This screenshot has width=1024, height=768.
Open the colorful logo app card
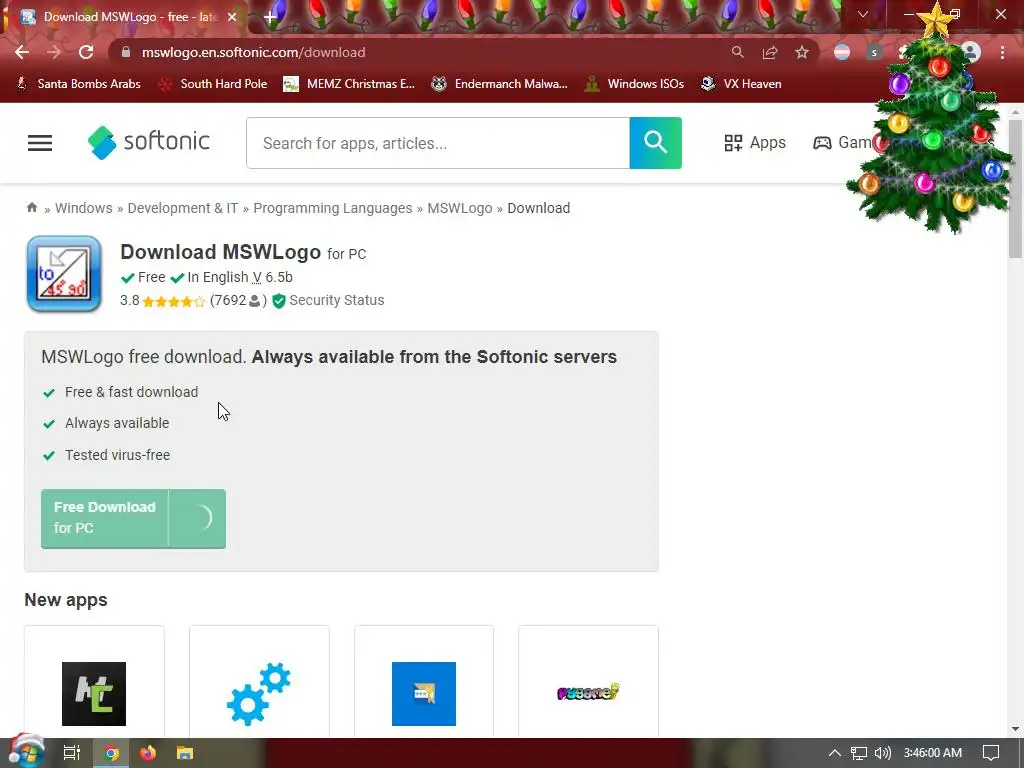click(588, 682)
